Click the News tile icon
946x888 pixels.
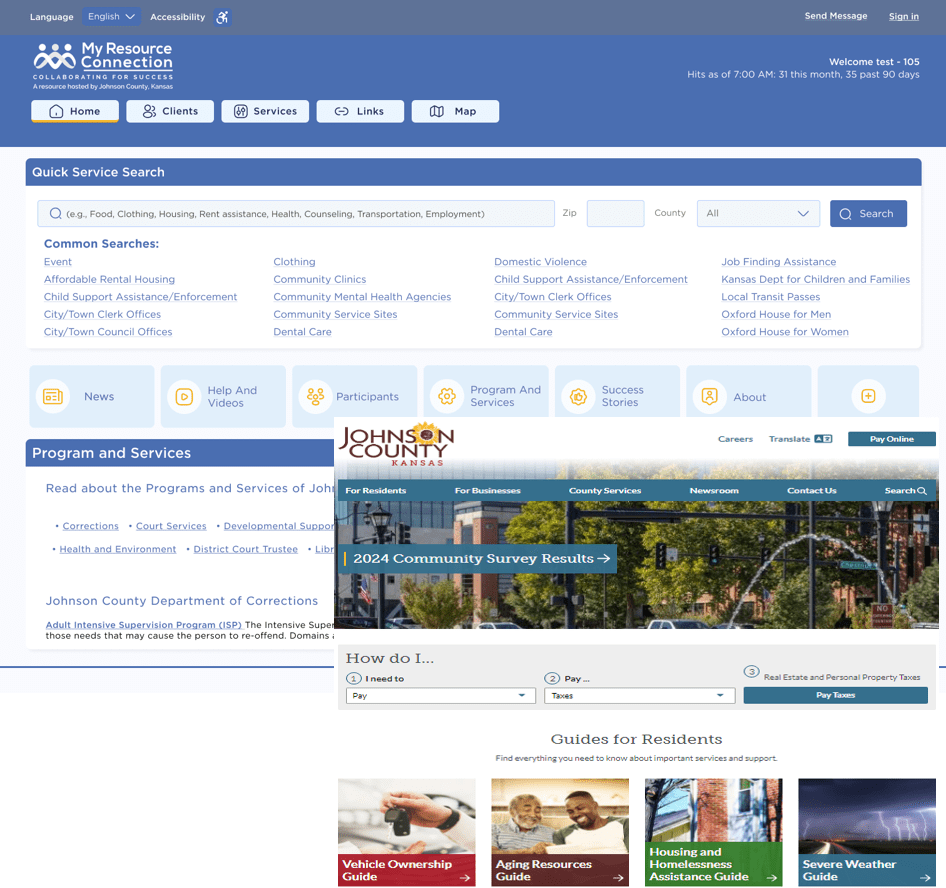pyautogui.click(x=53, y=396)
